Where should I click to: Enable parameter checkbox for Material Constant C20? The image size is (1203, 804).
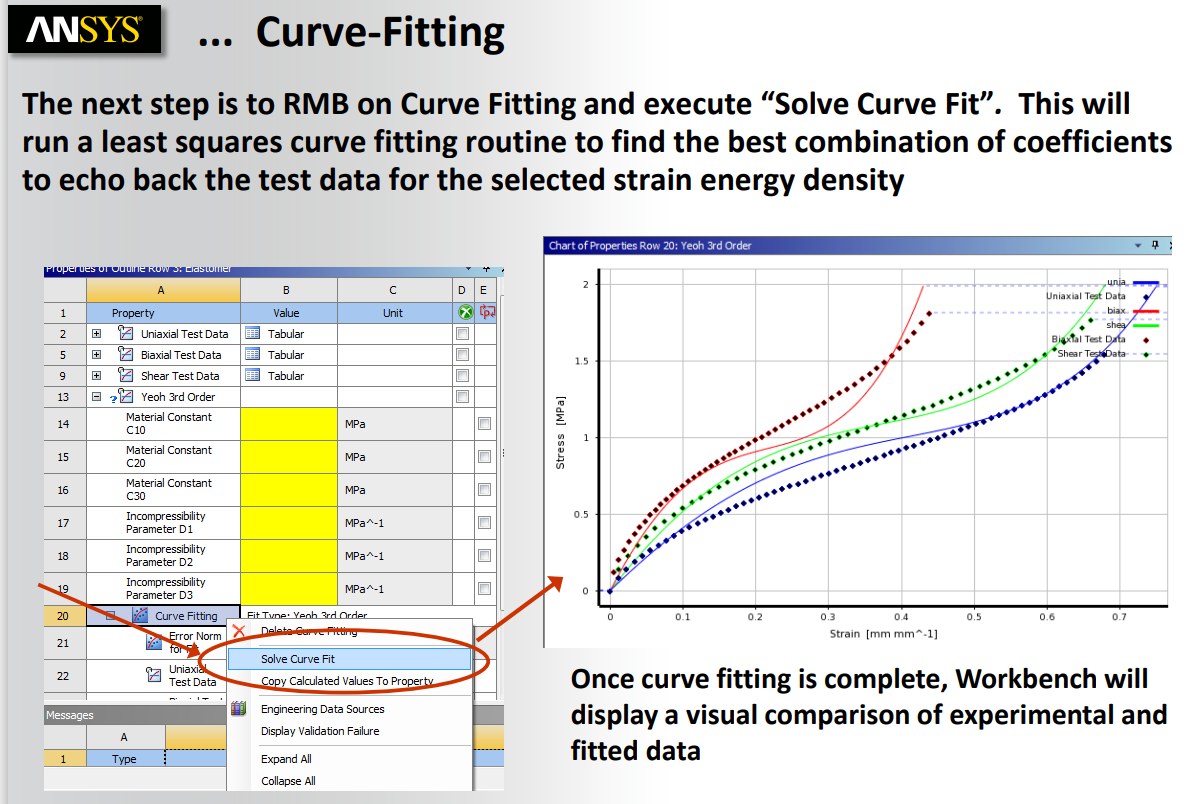click(485, 457)
